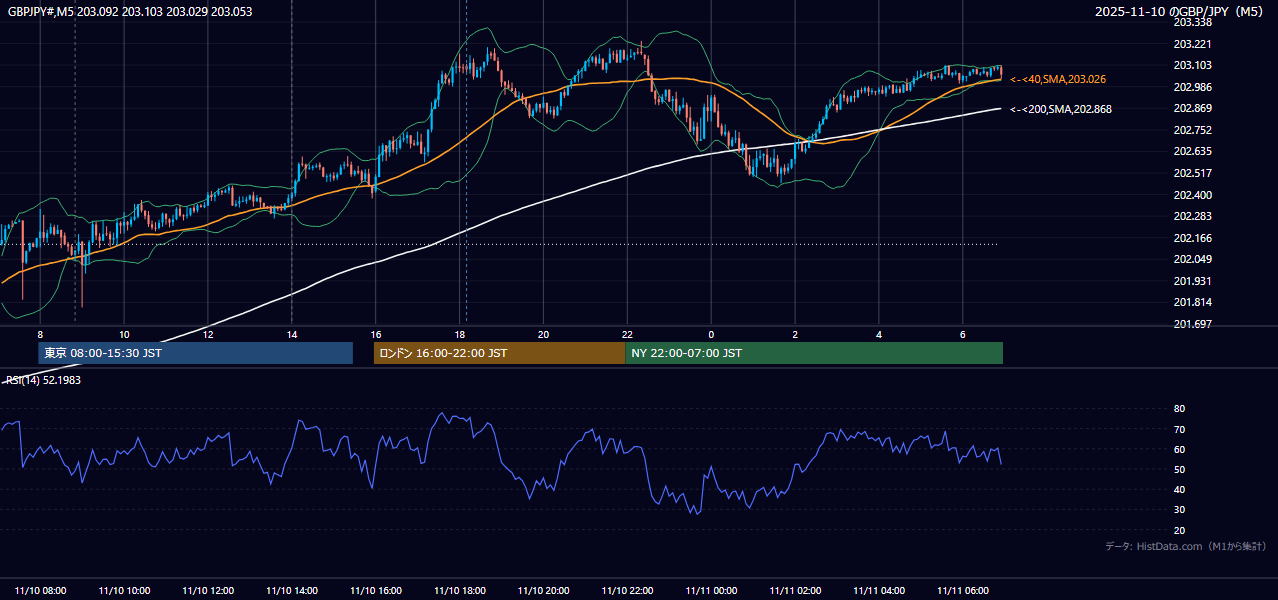Click RSI scale level 80

pyautogui.click(x=1179, y=409)
